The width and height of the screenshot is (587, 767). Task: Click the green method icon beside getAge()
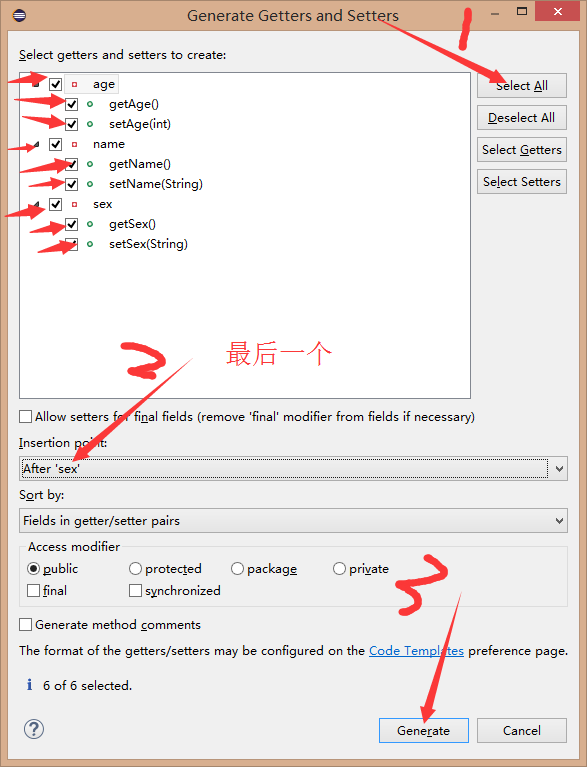90,104
